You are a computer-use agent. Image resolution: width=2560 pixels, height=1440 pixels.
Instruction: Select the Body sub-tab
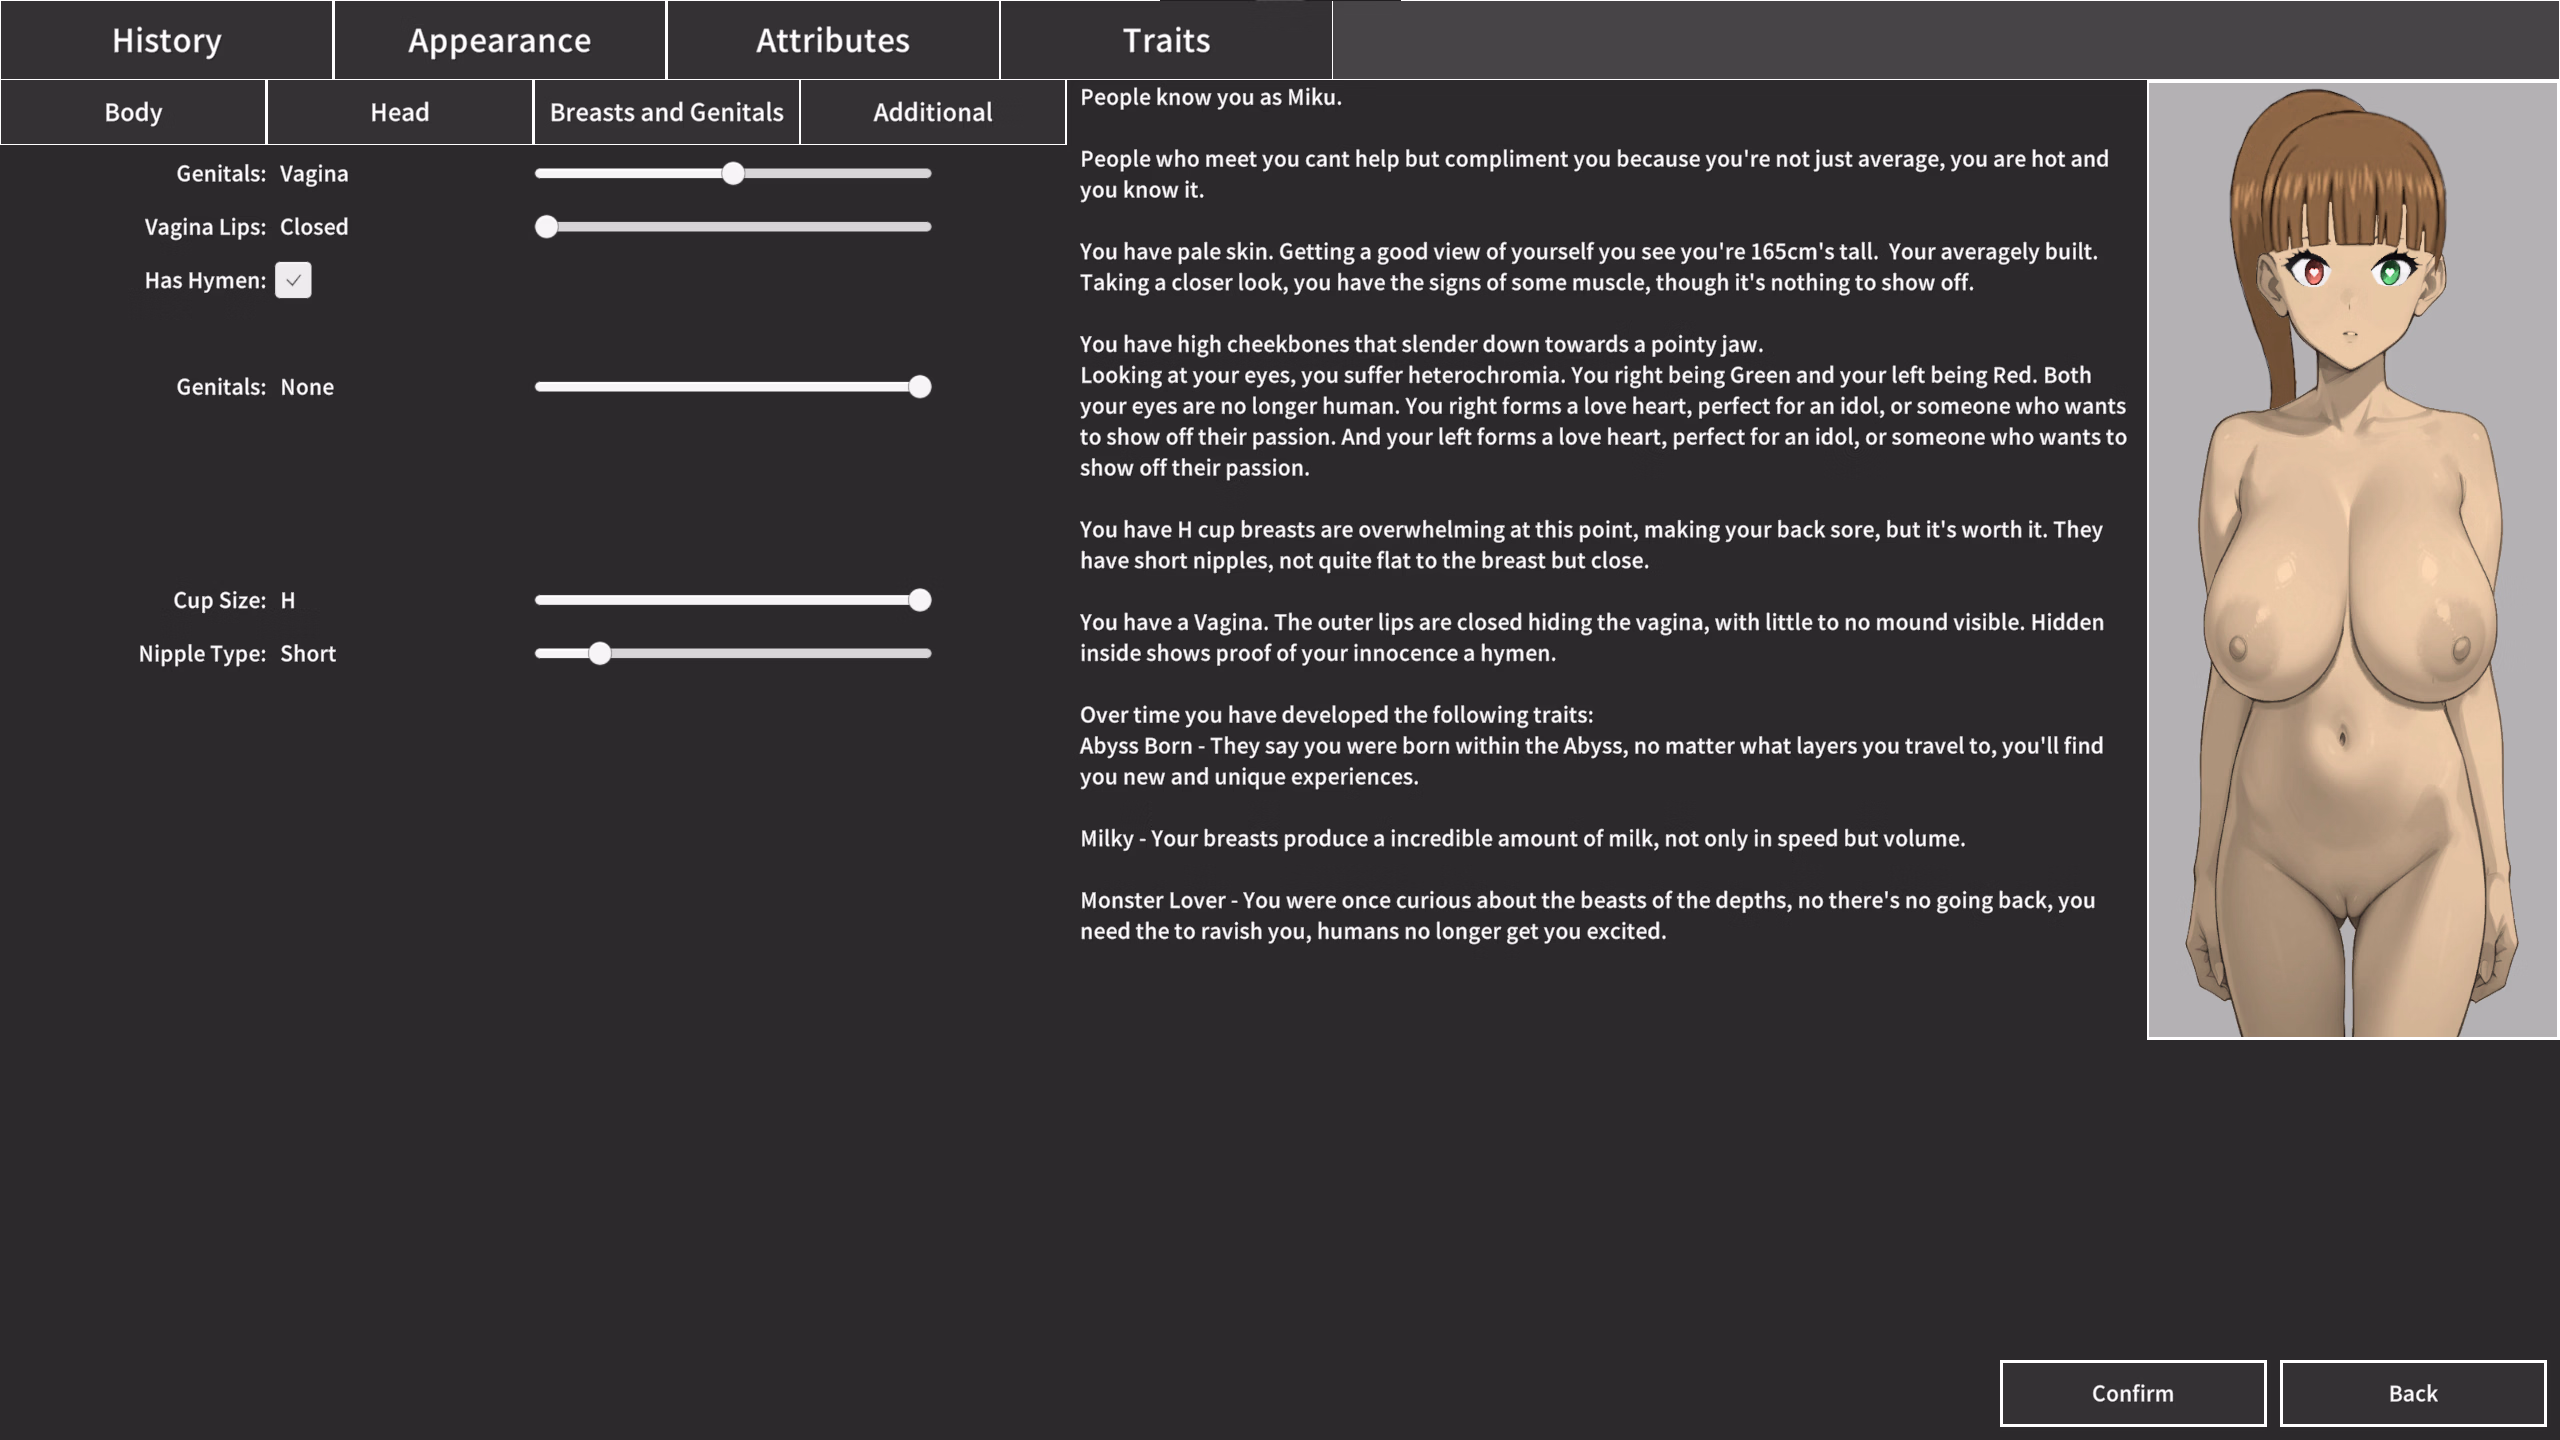133,112
